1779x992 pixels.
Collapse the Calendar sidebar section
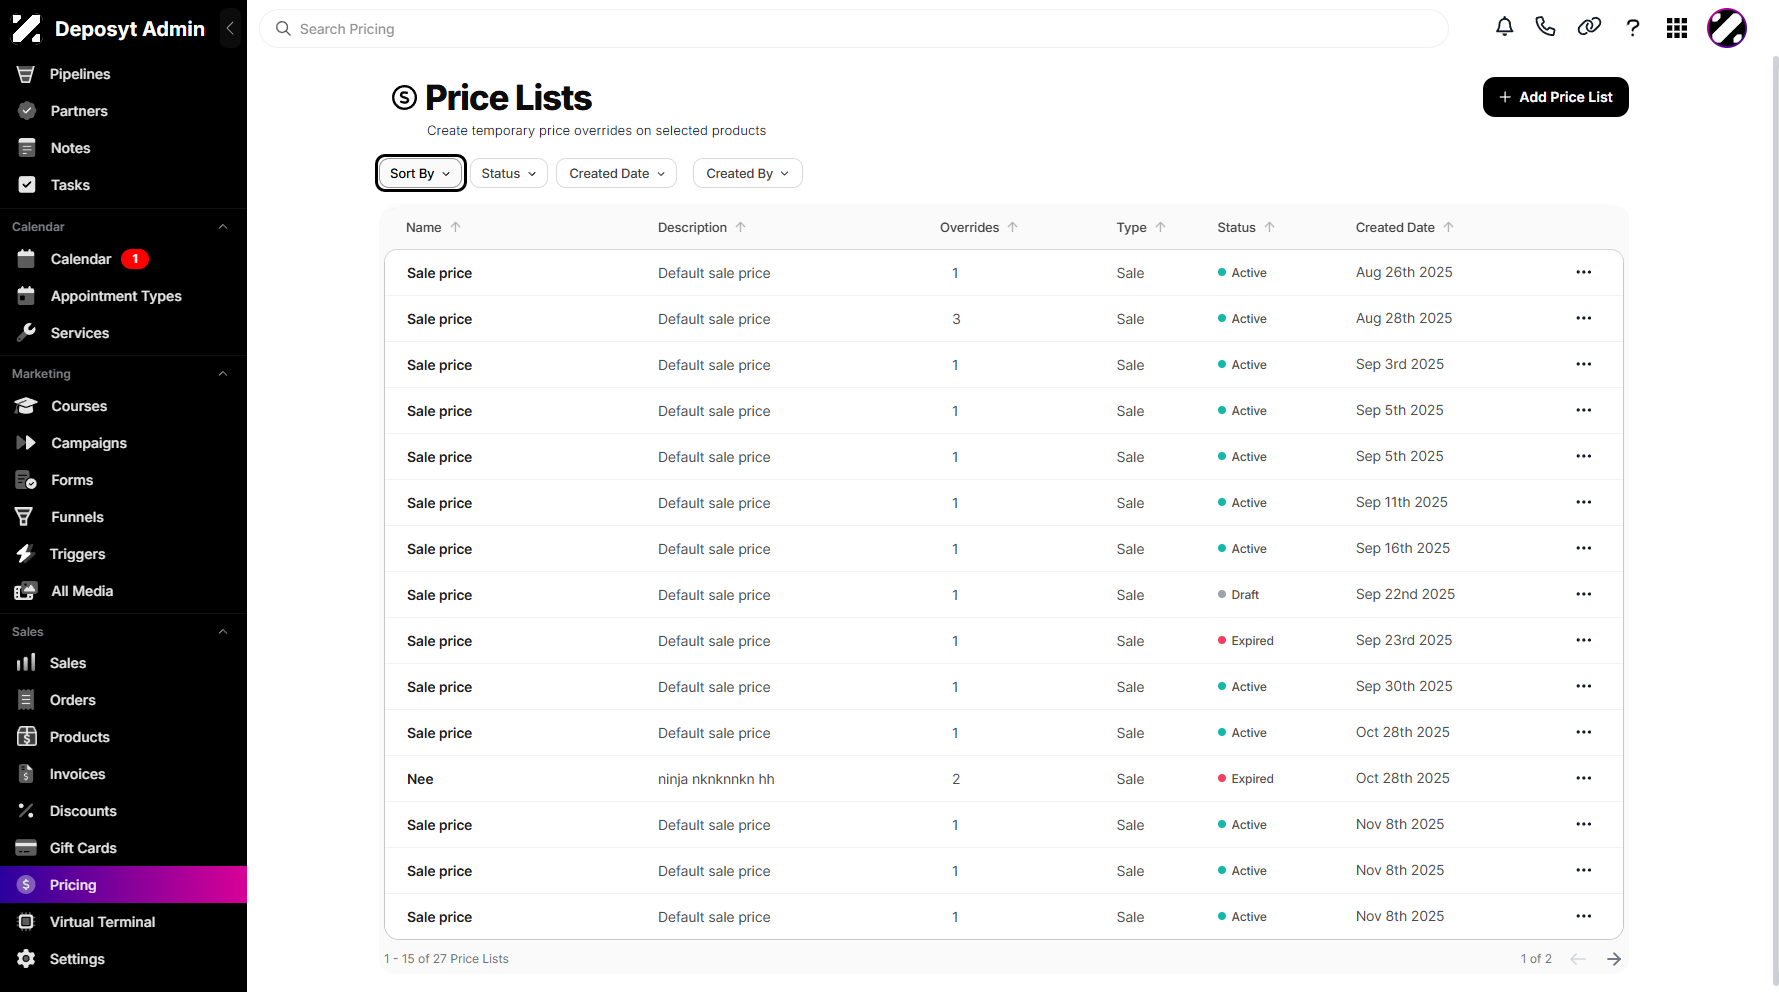click(223, 227)
